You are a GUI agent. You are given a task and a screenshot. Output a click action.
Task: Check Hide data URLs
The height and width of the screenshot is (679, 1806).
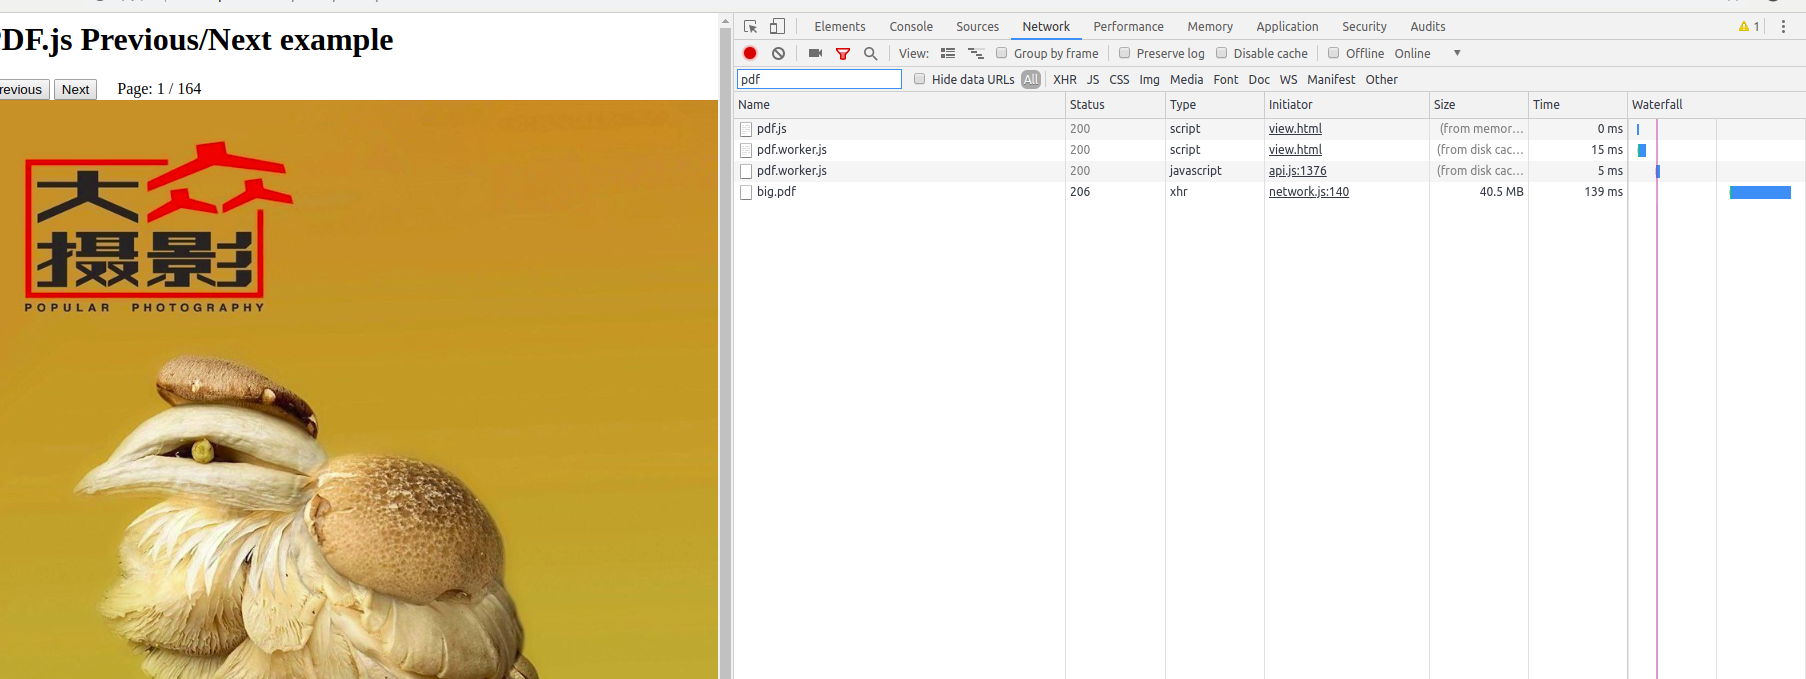point(919,79)
